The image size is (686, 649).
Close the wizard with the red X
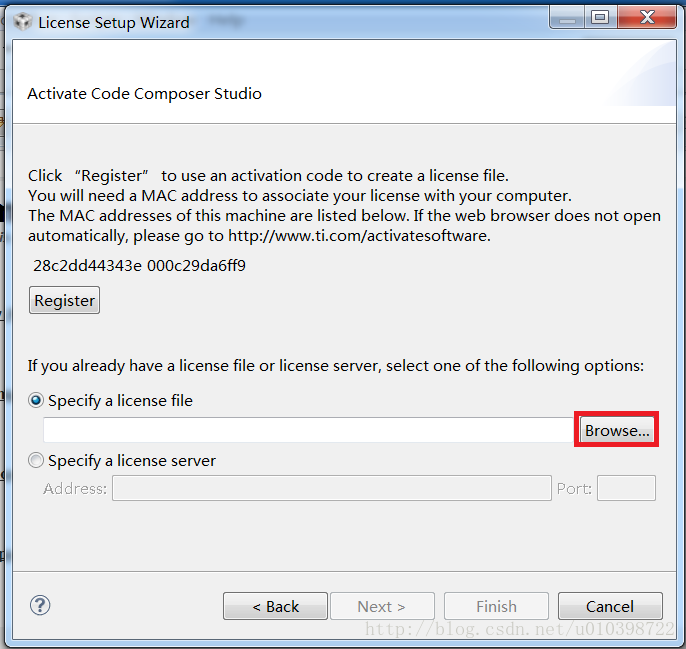tap(647, 18)
